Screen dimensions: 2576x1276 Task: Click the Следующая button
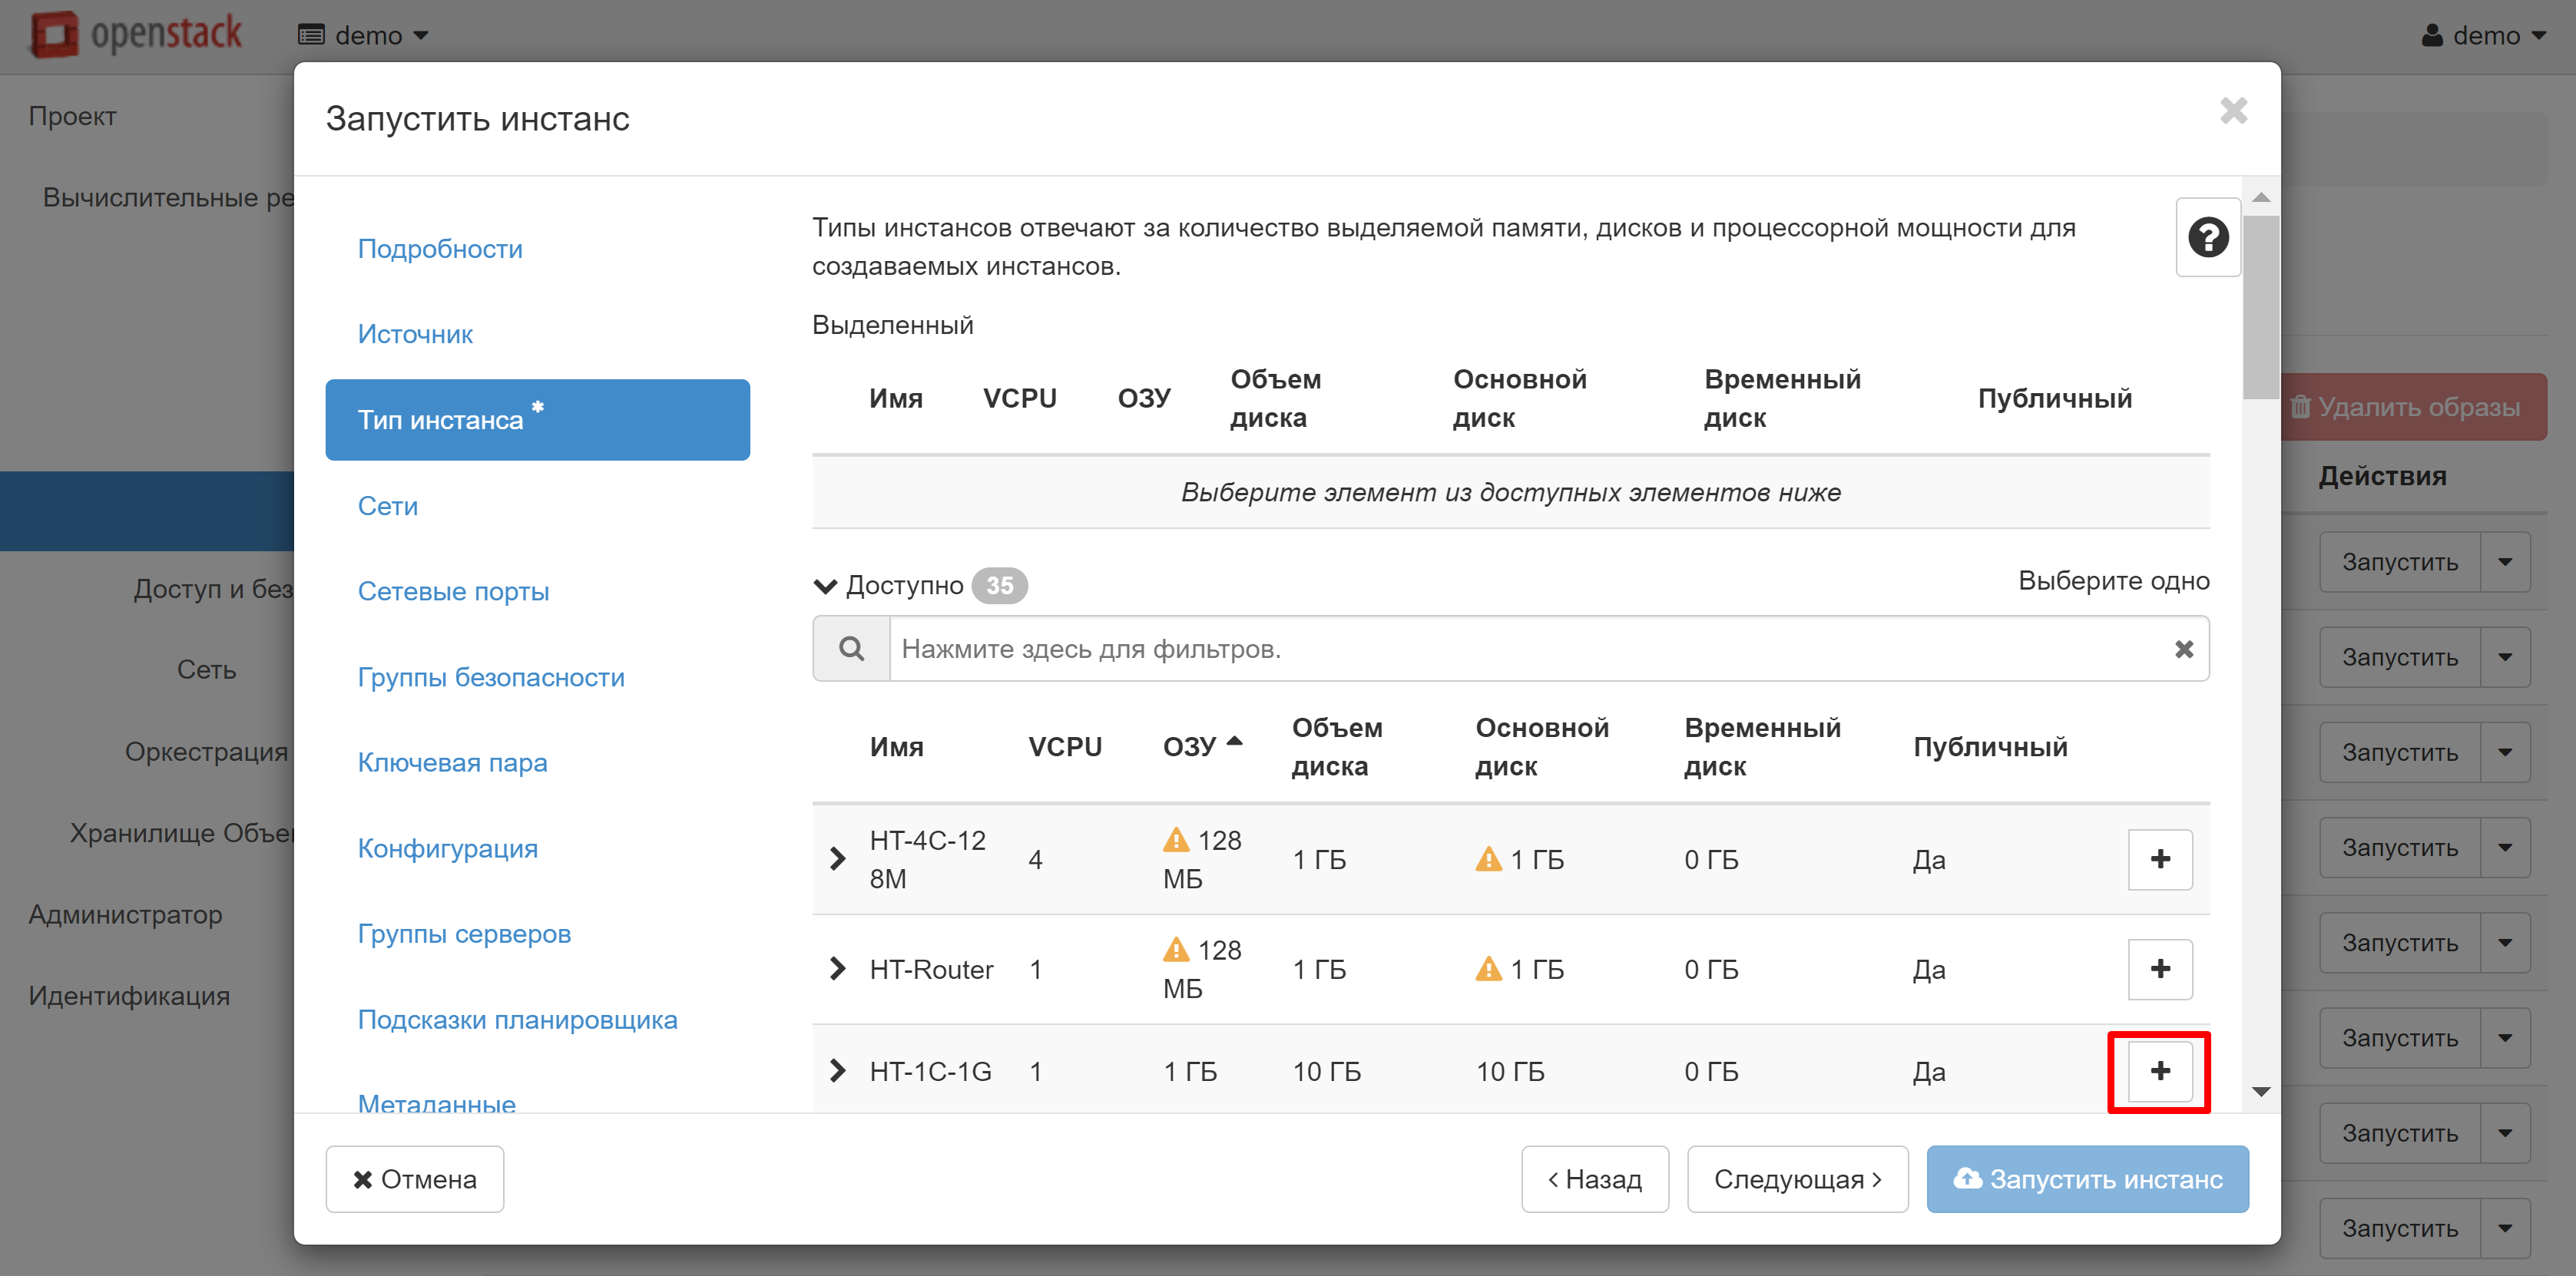tap(1797, 1179)
